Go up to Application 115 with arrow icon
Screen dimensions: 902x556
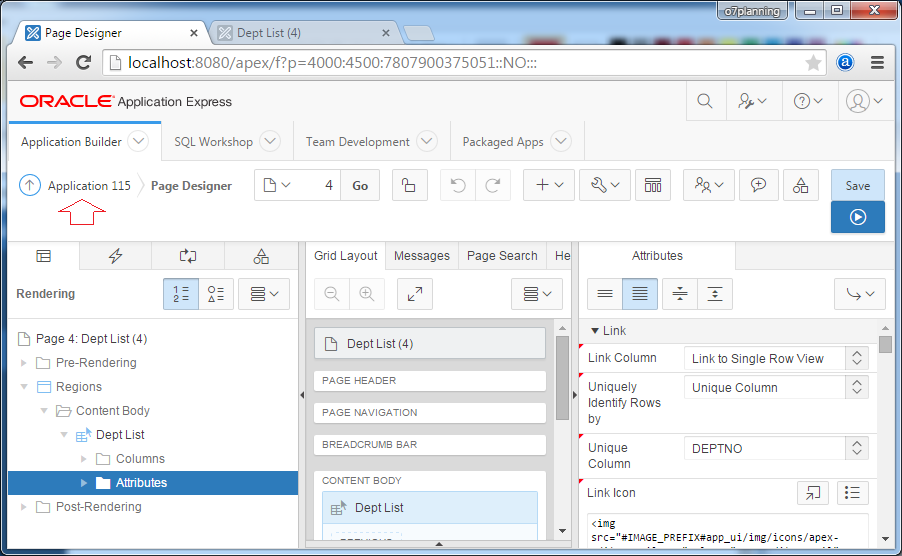coord(30,186)
